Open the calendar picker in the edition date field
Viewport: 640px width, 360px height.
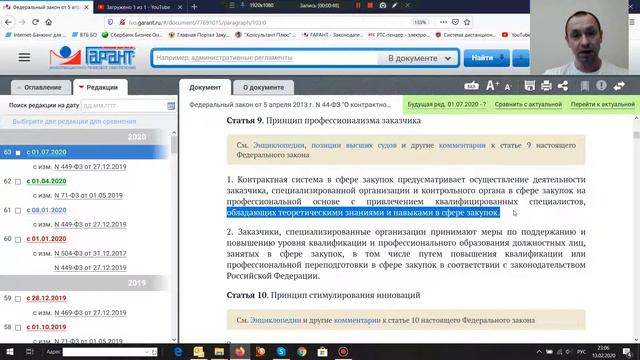(171, 106)
